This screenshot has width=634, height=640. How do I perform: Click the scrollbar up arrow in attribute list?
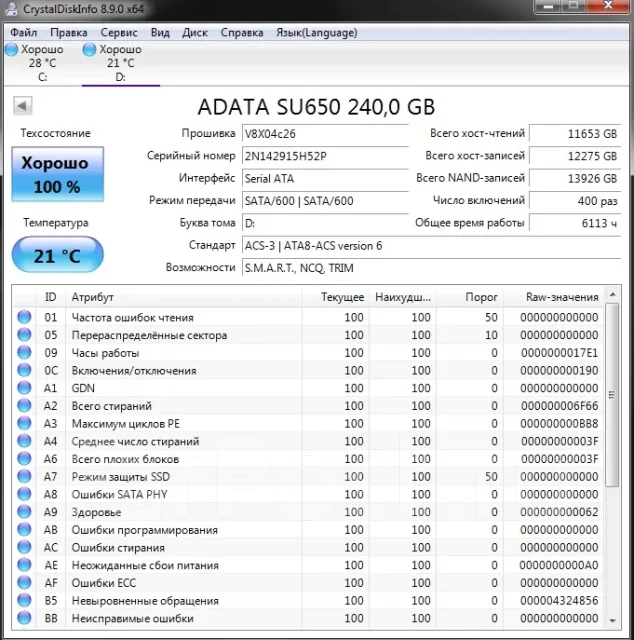(x=612, y=294)
